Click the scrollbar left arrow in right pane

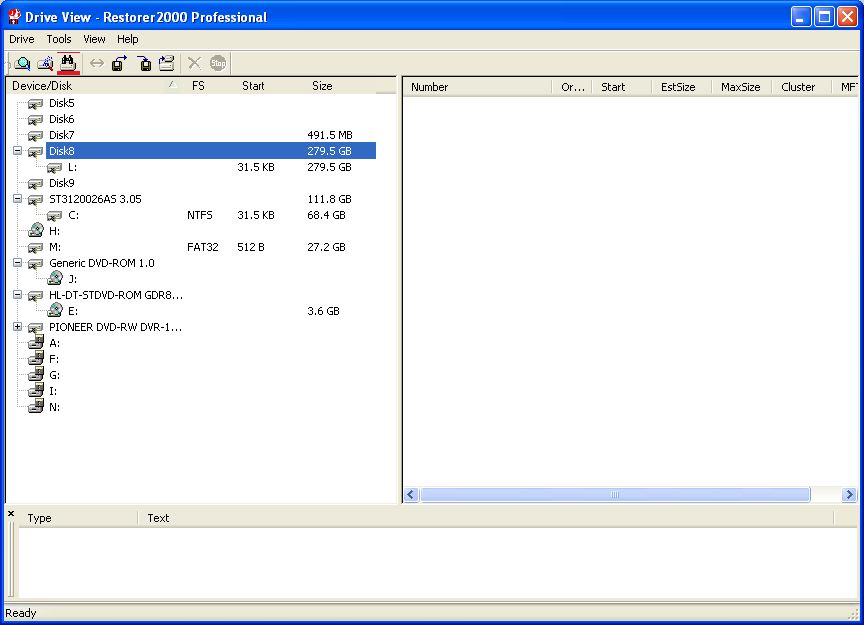point(411,494)
